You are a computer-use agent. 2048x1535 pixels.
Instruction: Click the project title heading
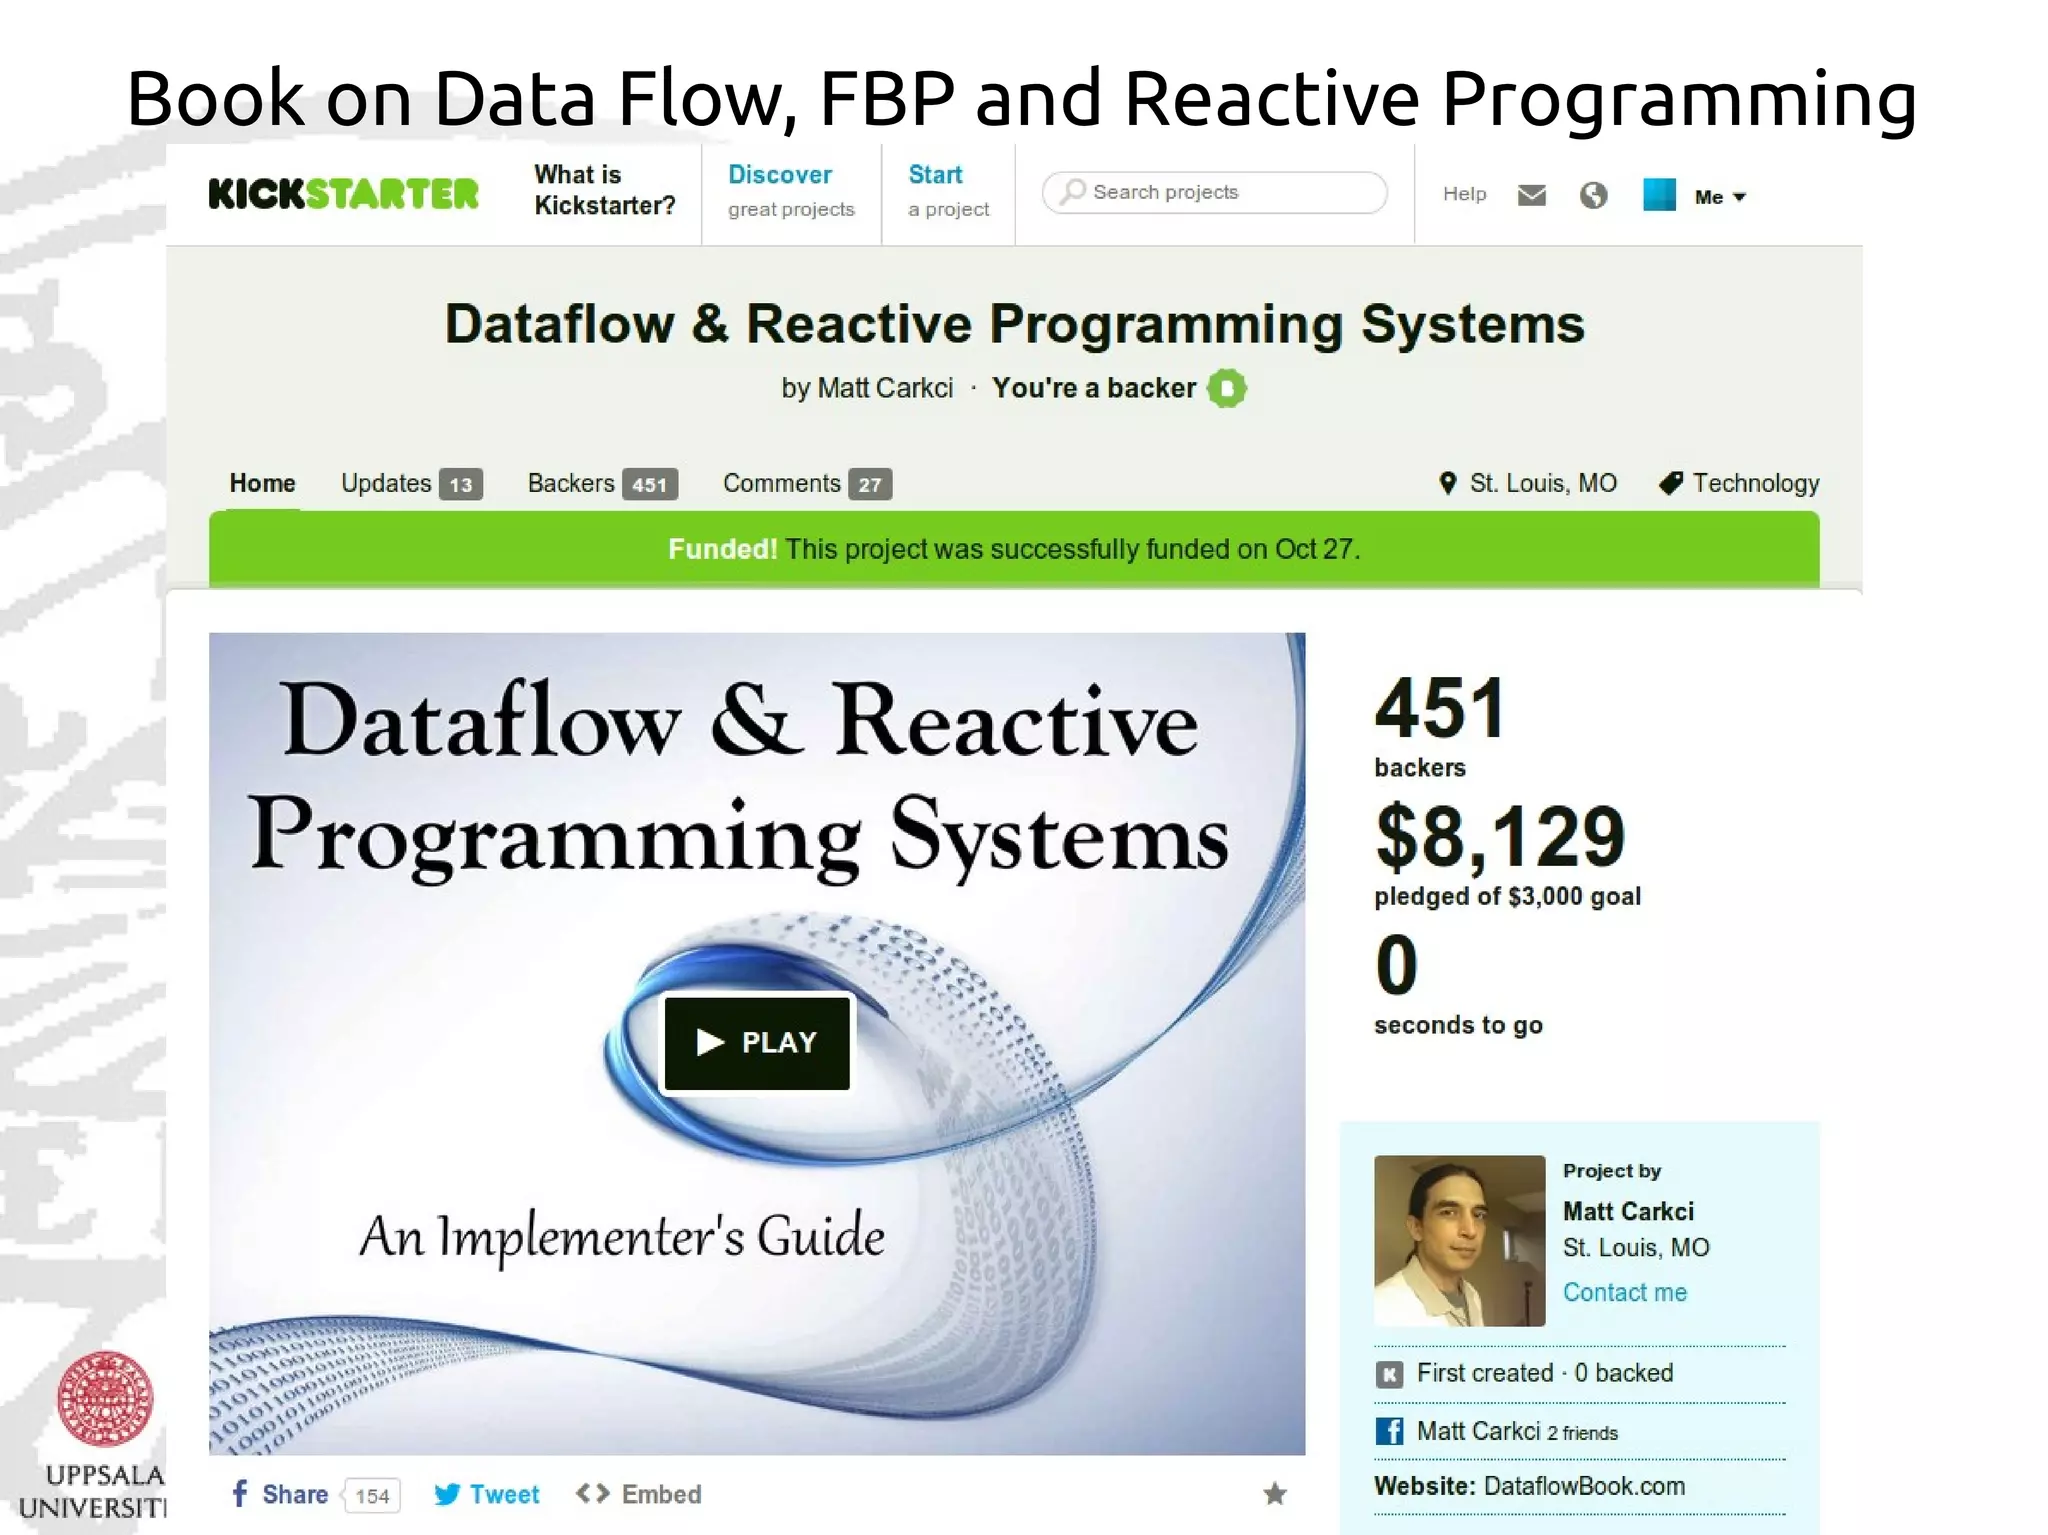pos(1014,324)
